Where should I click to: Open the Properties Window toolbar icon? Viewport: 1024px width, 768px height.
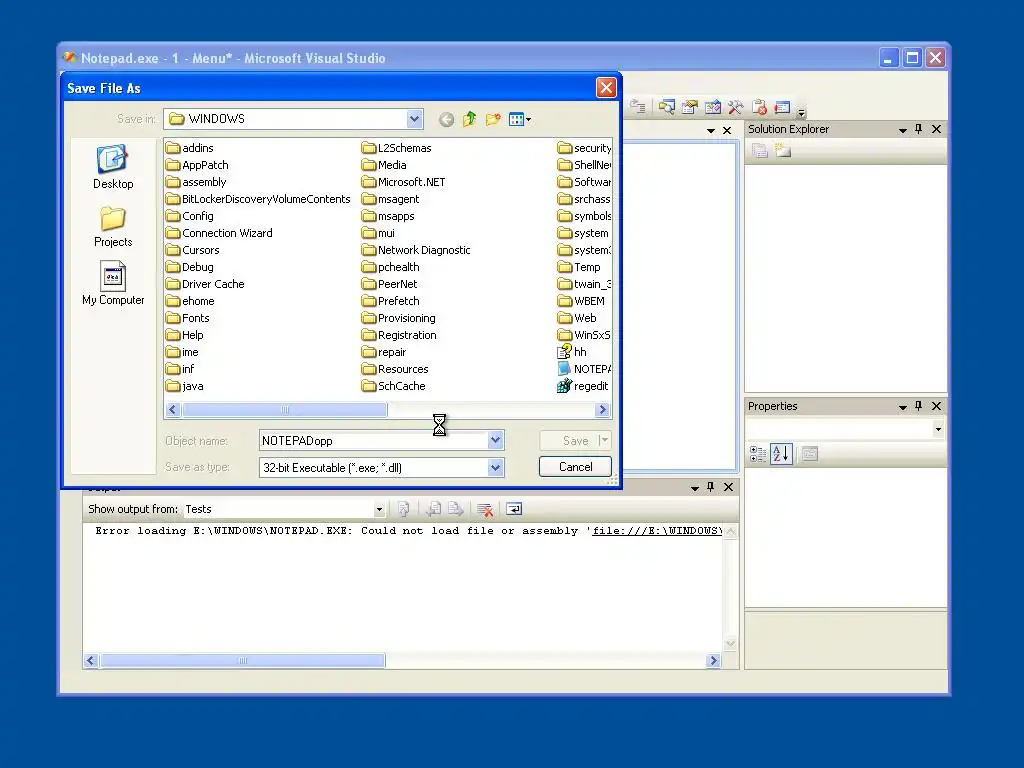tap(690, 107)
